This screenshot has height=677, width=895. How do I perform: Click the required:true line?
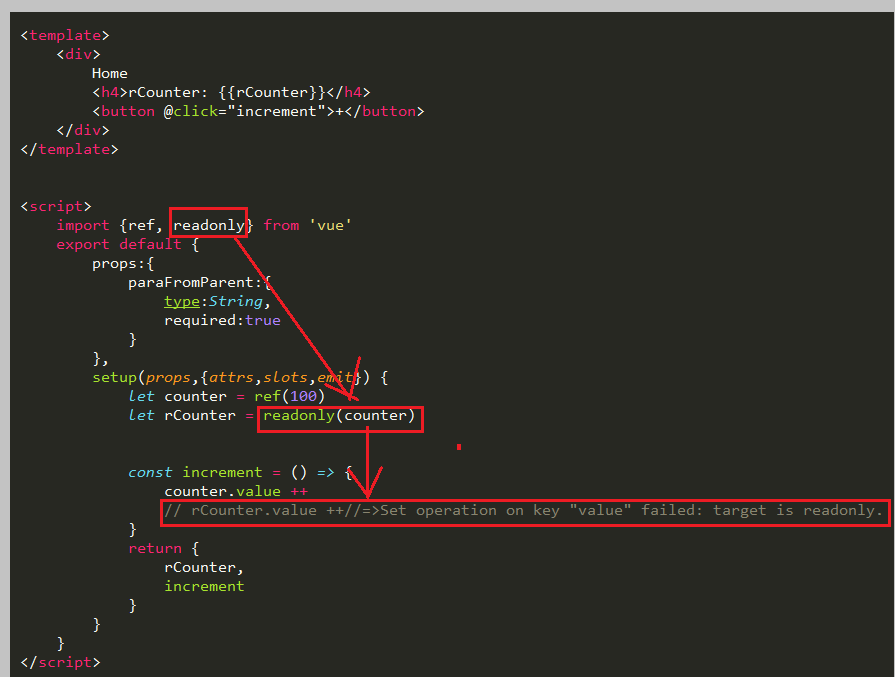(x=222, y=320)
